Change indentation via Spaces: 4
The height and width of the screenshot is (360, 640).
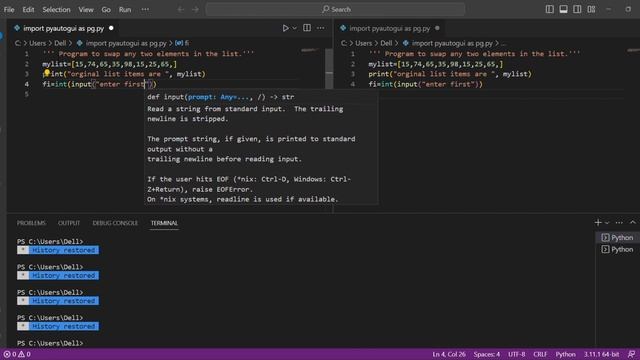(487, 354)
